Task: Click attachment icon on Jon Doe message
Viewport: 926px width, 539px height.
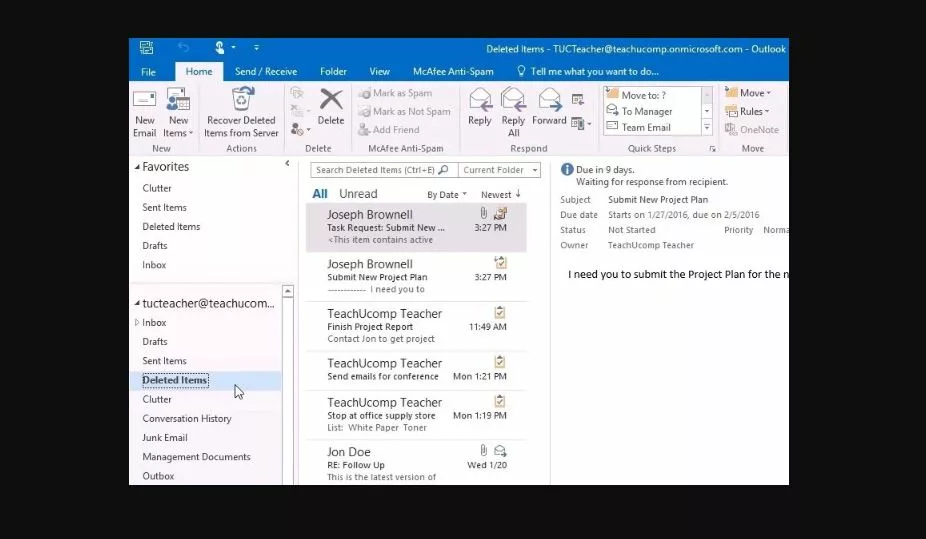Action: [x=483, y=450]
